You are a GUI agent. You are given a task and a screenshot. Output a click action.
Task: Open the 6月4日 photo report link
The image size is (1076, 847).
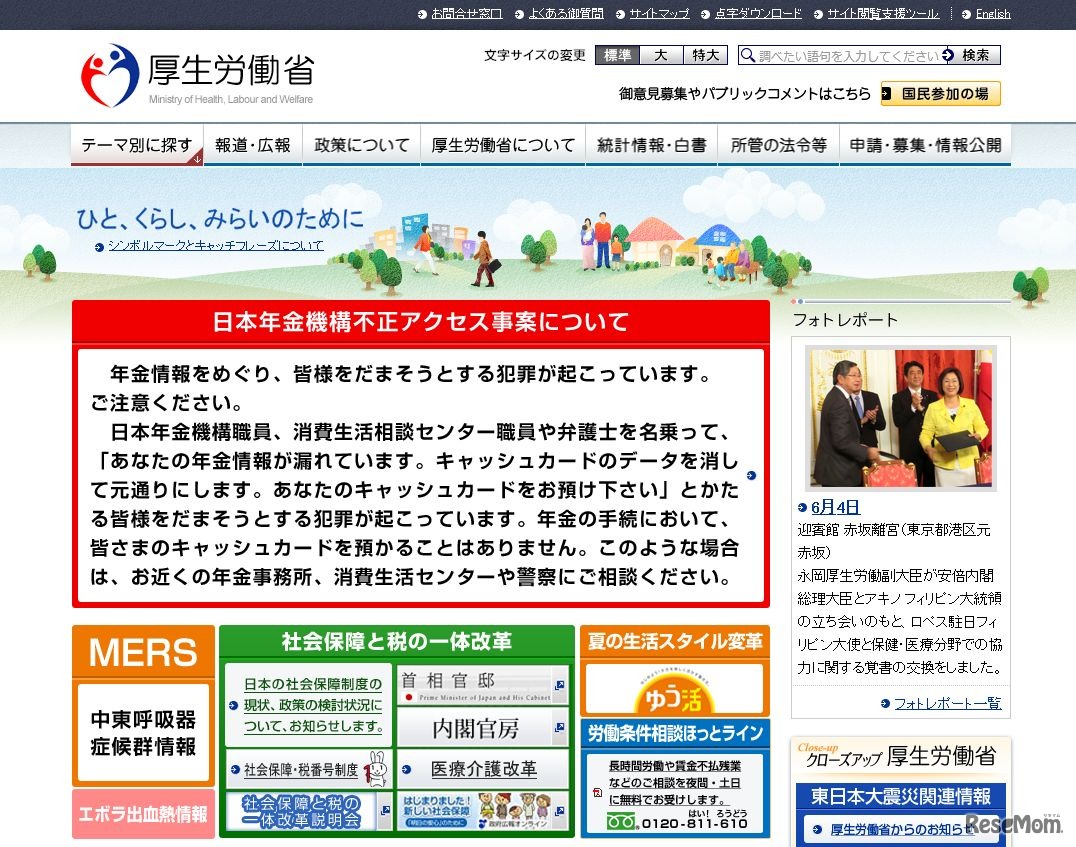pyautogui.click(x=835, y=507)
